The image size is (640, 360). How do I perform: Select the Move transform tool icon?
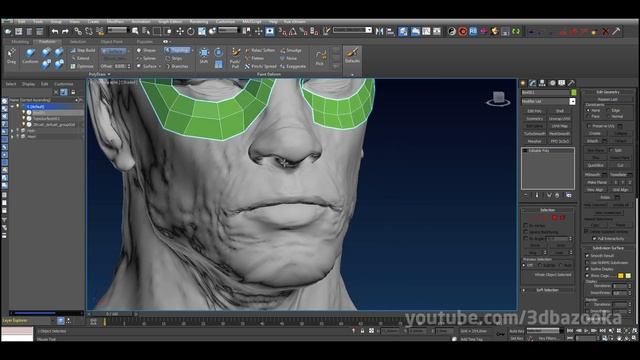pyautogui.click(x=180, y=31)
